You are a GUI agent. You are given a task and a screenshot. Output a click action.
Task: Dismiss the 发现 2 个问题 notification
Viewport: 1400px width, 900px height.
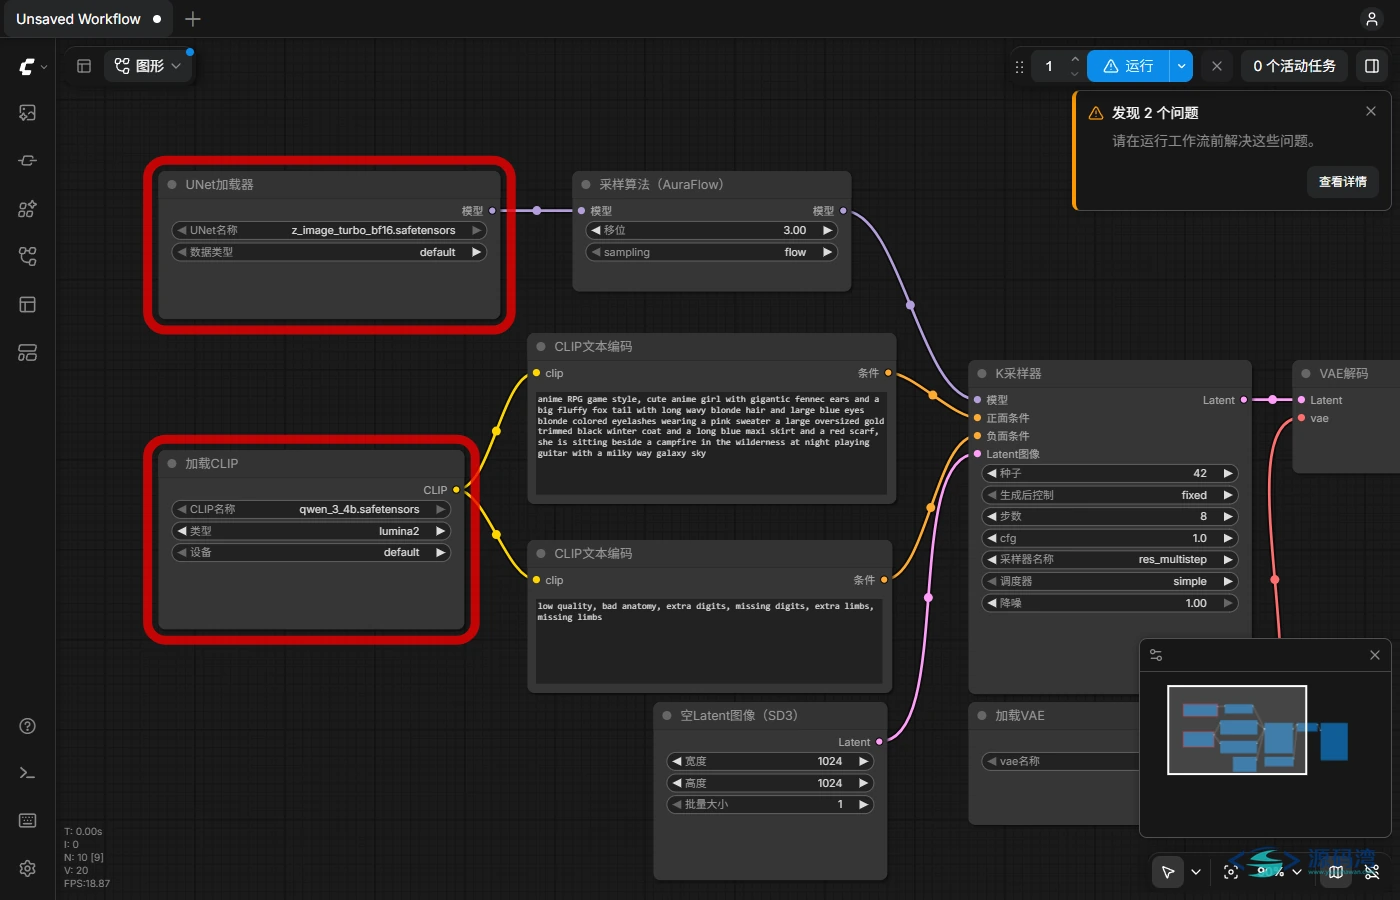(x=1371, y=111)
